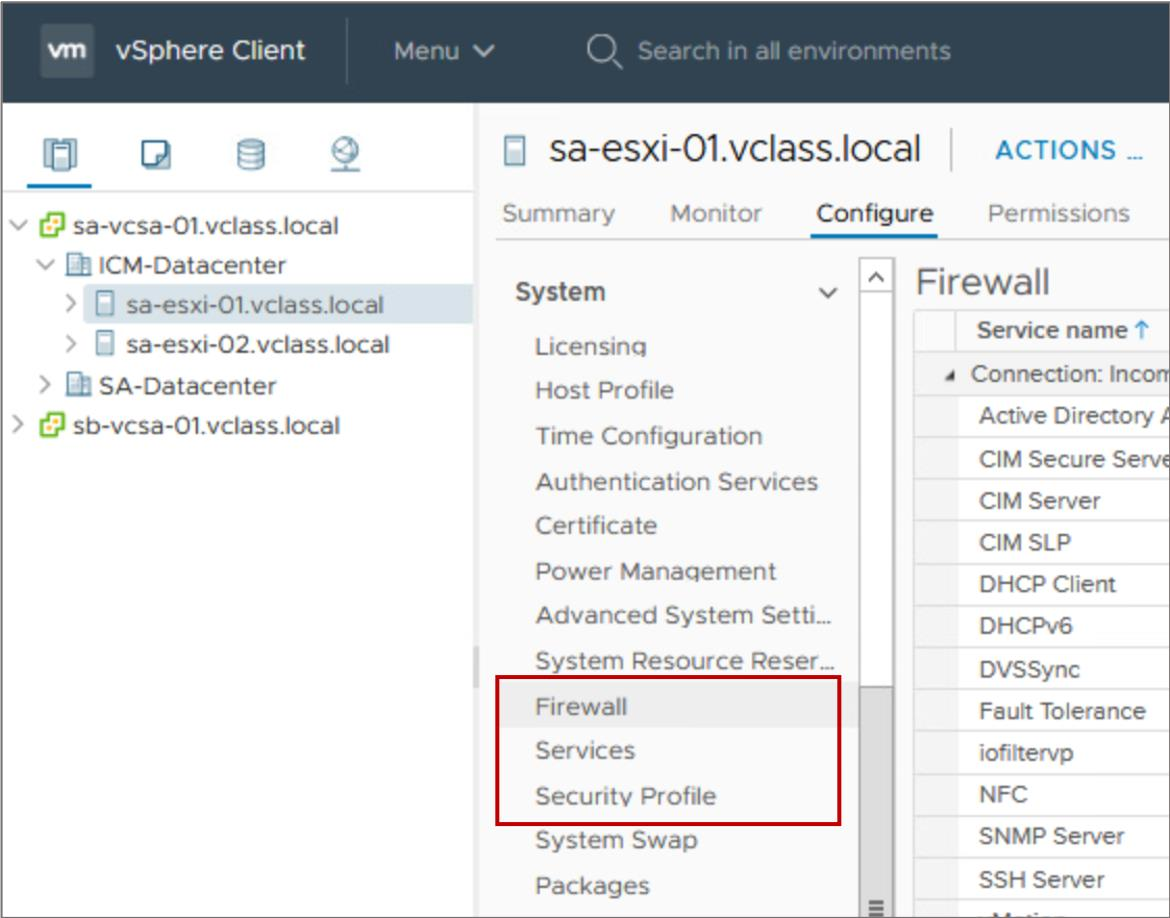Screen dimensions: 1170x918
Task: Select ICM-Datacenter in inventory tree
Action: [192, 264]
